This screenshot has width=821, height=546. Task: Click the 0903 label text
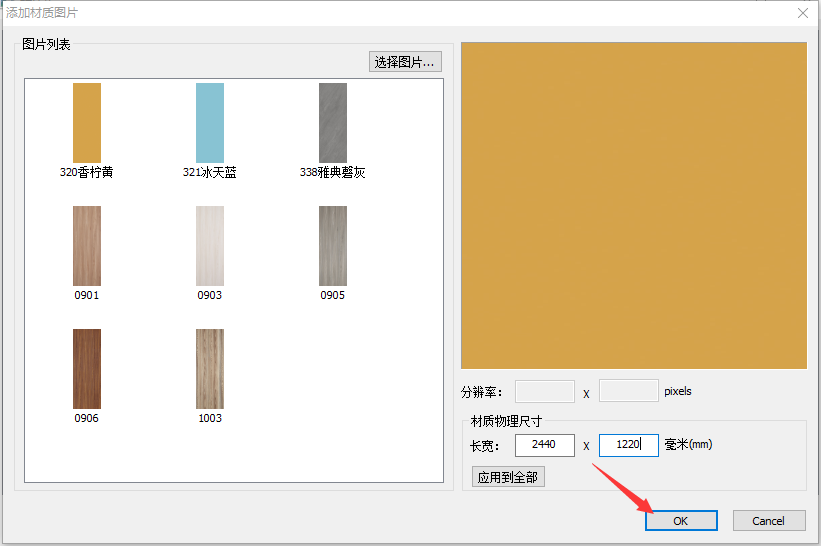point(209,295)
